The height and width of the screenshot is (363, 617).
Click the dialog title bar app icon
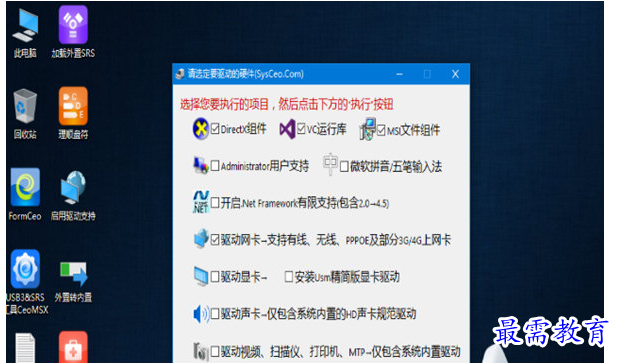pos(180,74)
